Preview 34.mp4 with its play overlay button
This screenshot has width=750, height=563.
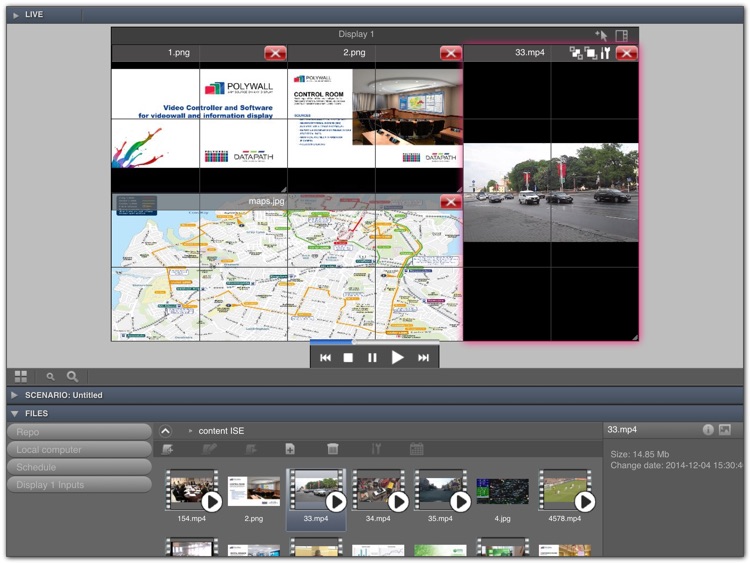pyautogui.click(x=398, y=502)
